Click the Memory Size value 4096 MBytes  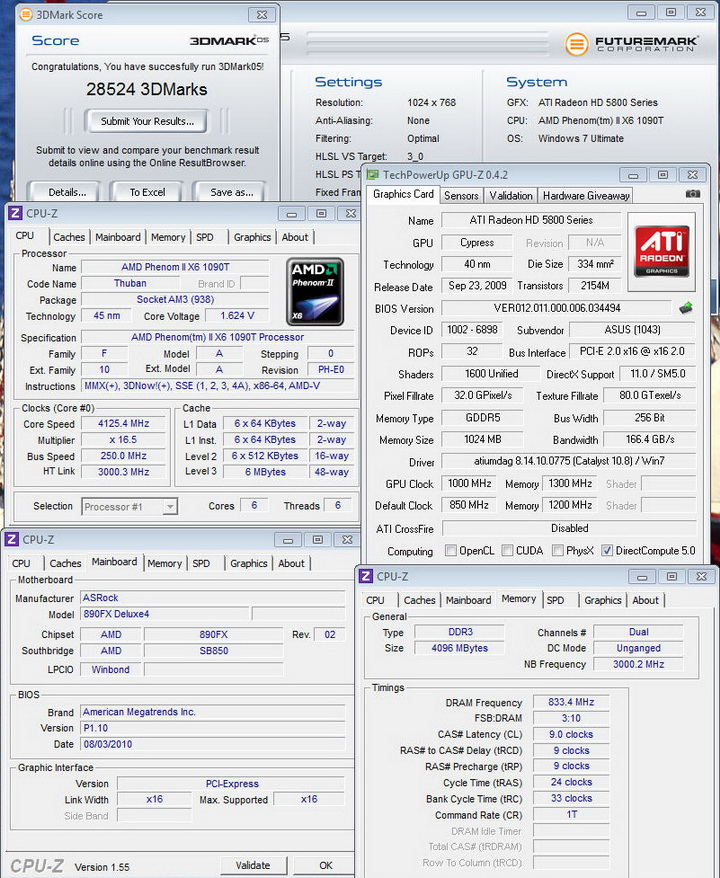coord(460,648)
